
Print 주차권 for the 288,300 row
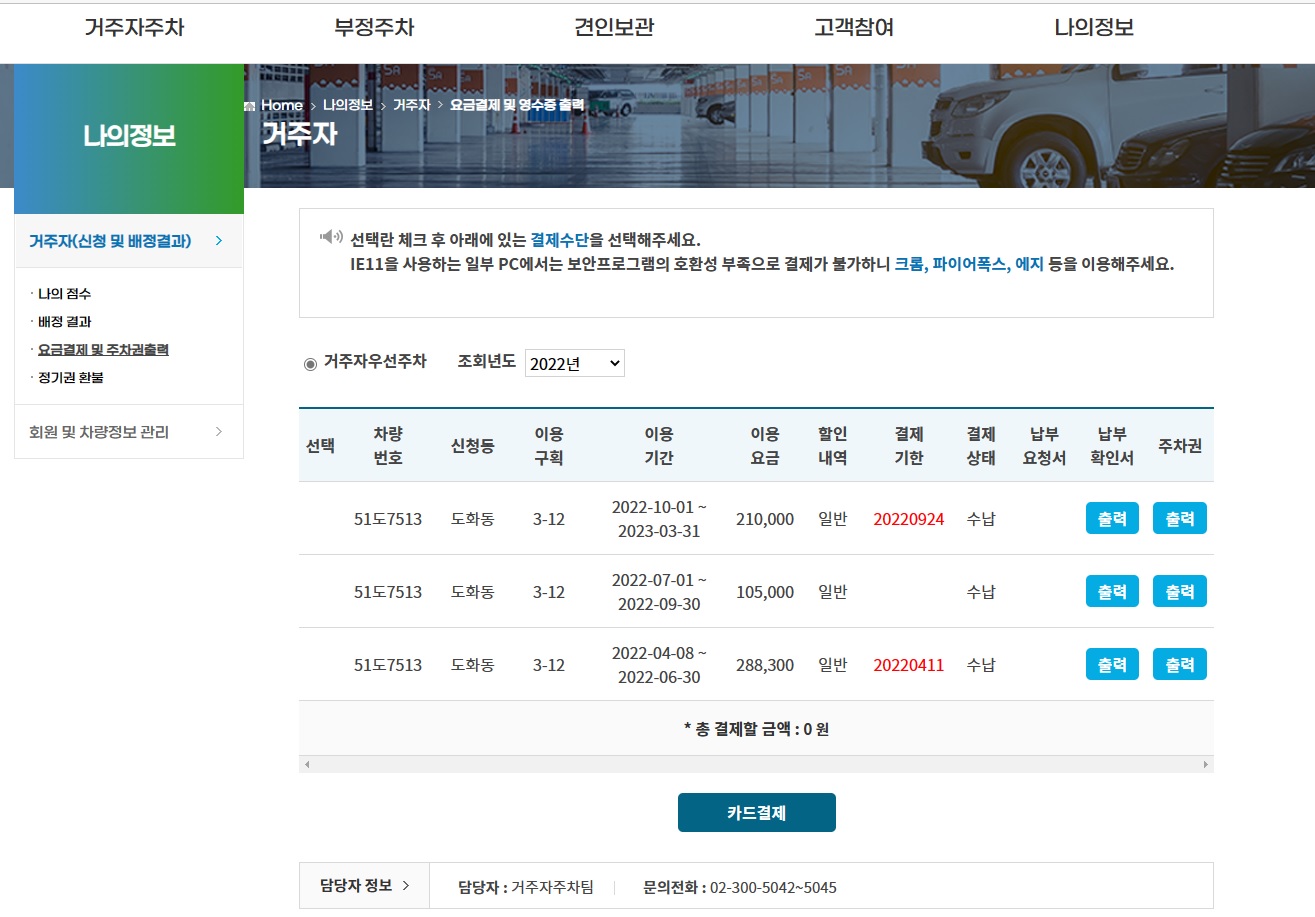pyautogui.click(x=1179, y=664)
